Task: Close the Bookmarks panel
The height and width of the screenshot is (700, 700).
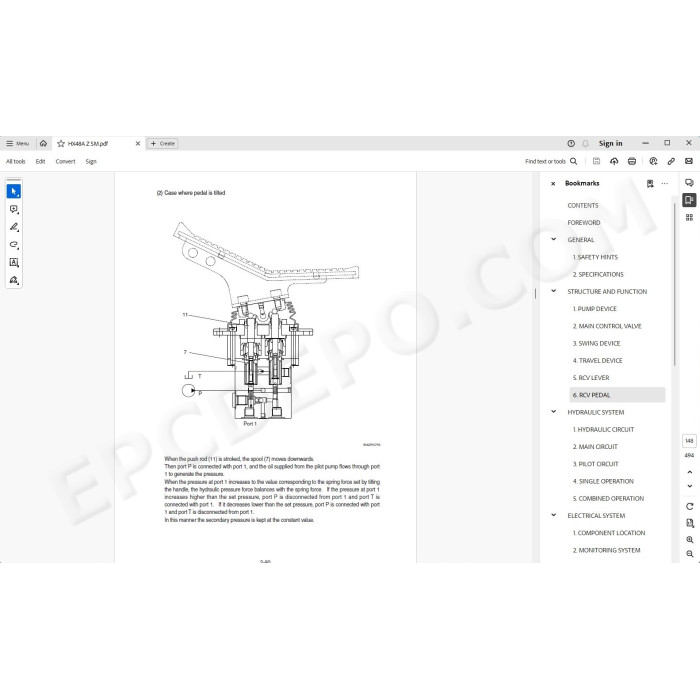Action: (553, 183)
